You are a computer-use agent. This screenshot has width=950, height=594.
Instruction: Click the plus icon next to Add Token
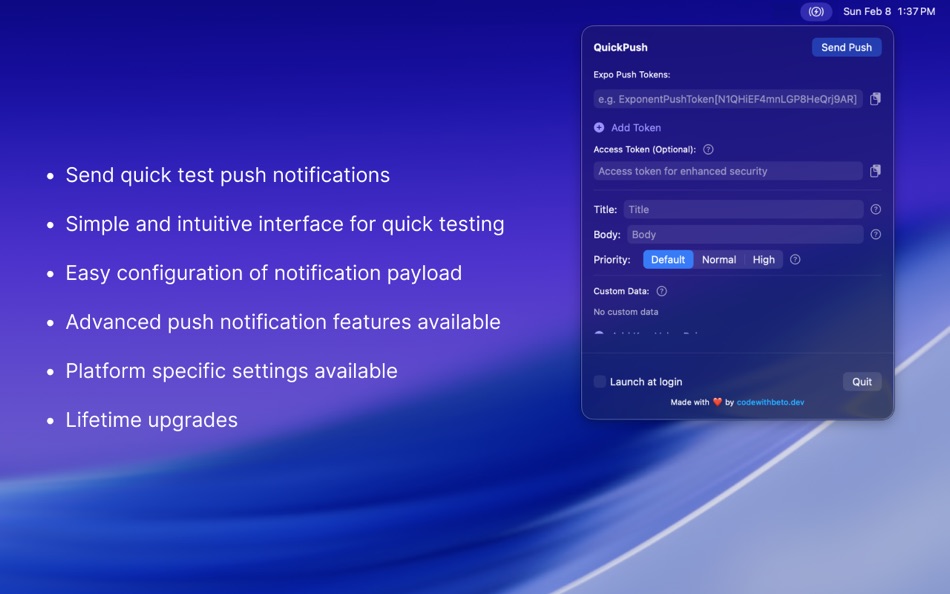pyautogui.click(x=600, y=128)
